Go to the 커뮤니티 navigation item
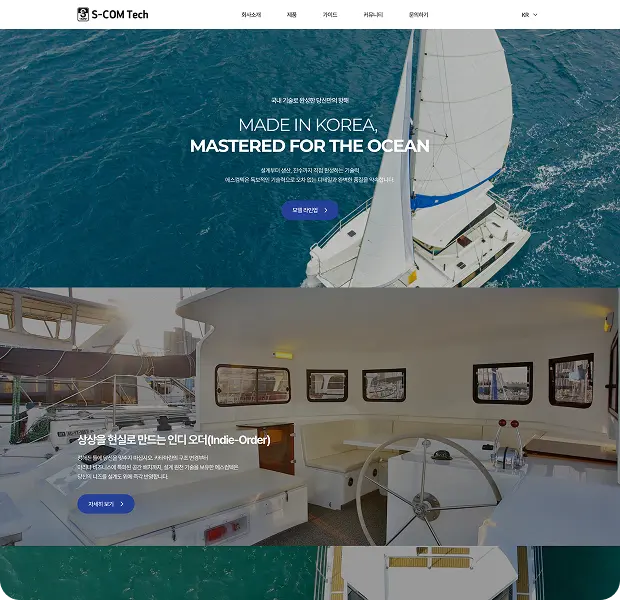Viewport: 620px width, 600px height. pyautogui.click(x=373, y=15)
